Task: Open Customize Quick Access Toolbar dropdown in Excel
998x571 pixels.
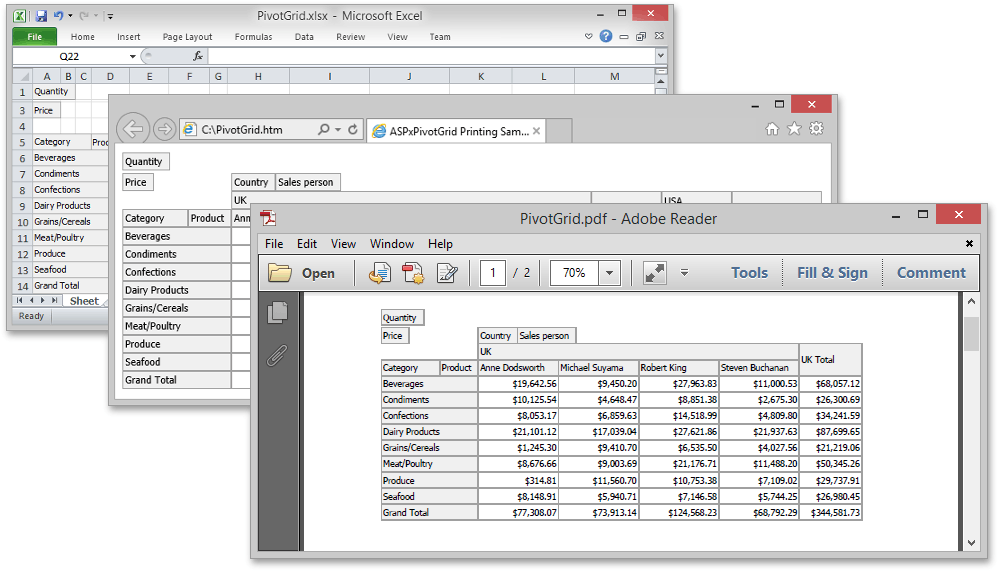Action: [x=110, y=16]
